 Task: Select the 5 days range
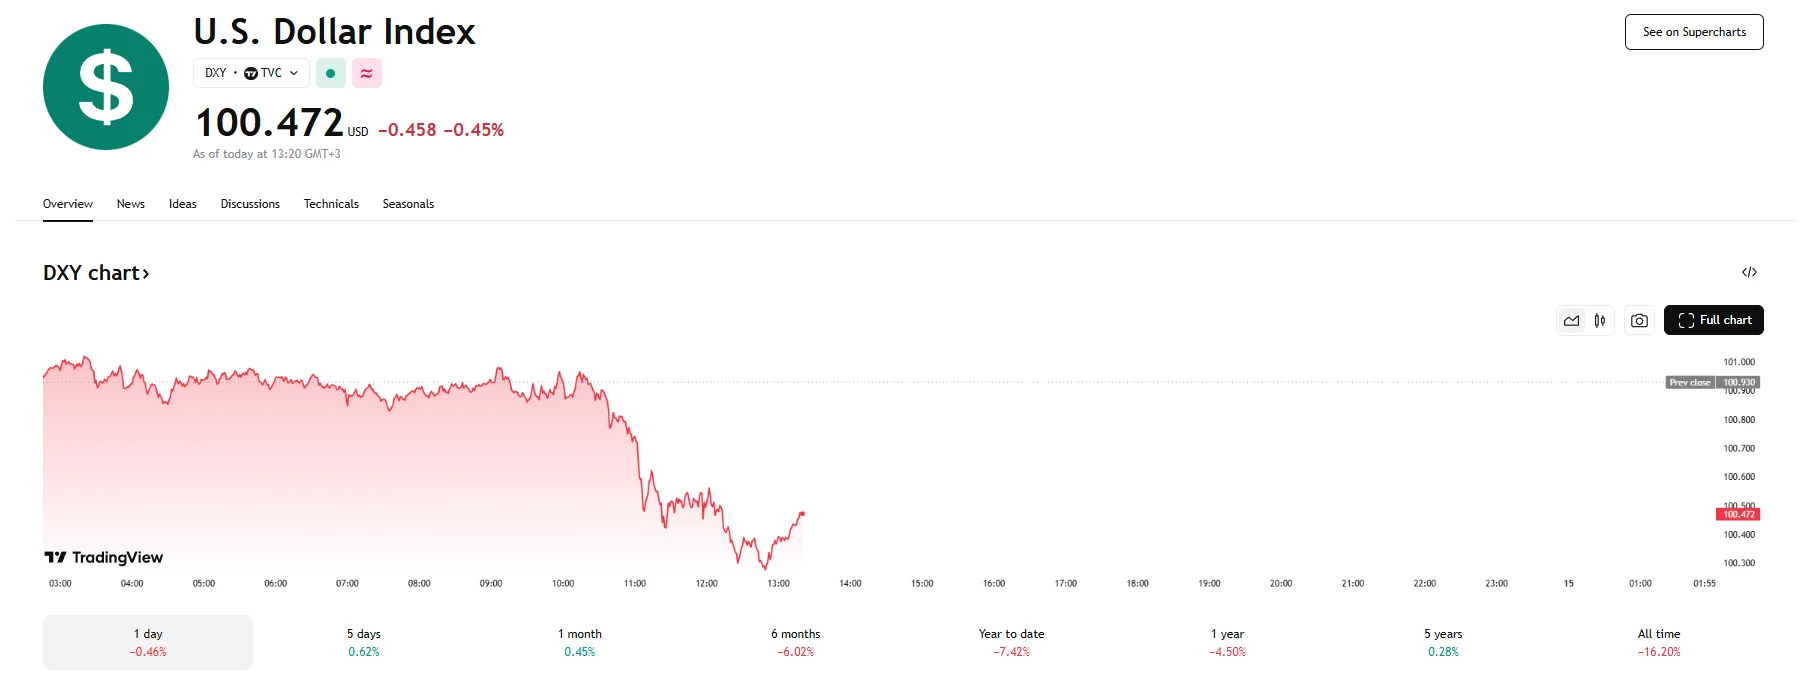[364, 642]
